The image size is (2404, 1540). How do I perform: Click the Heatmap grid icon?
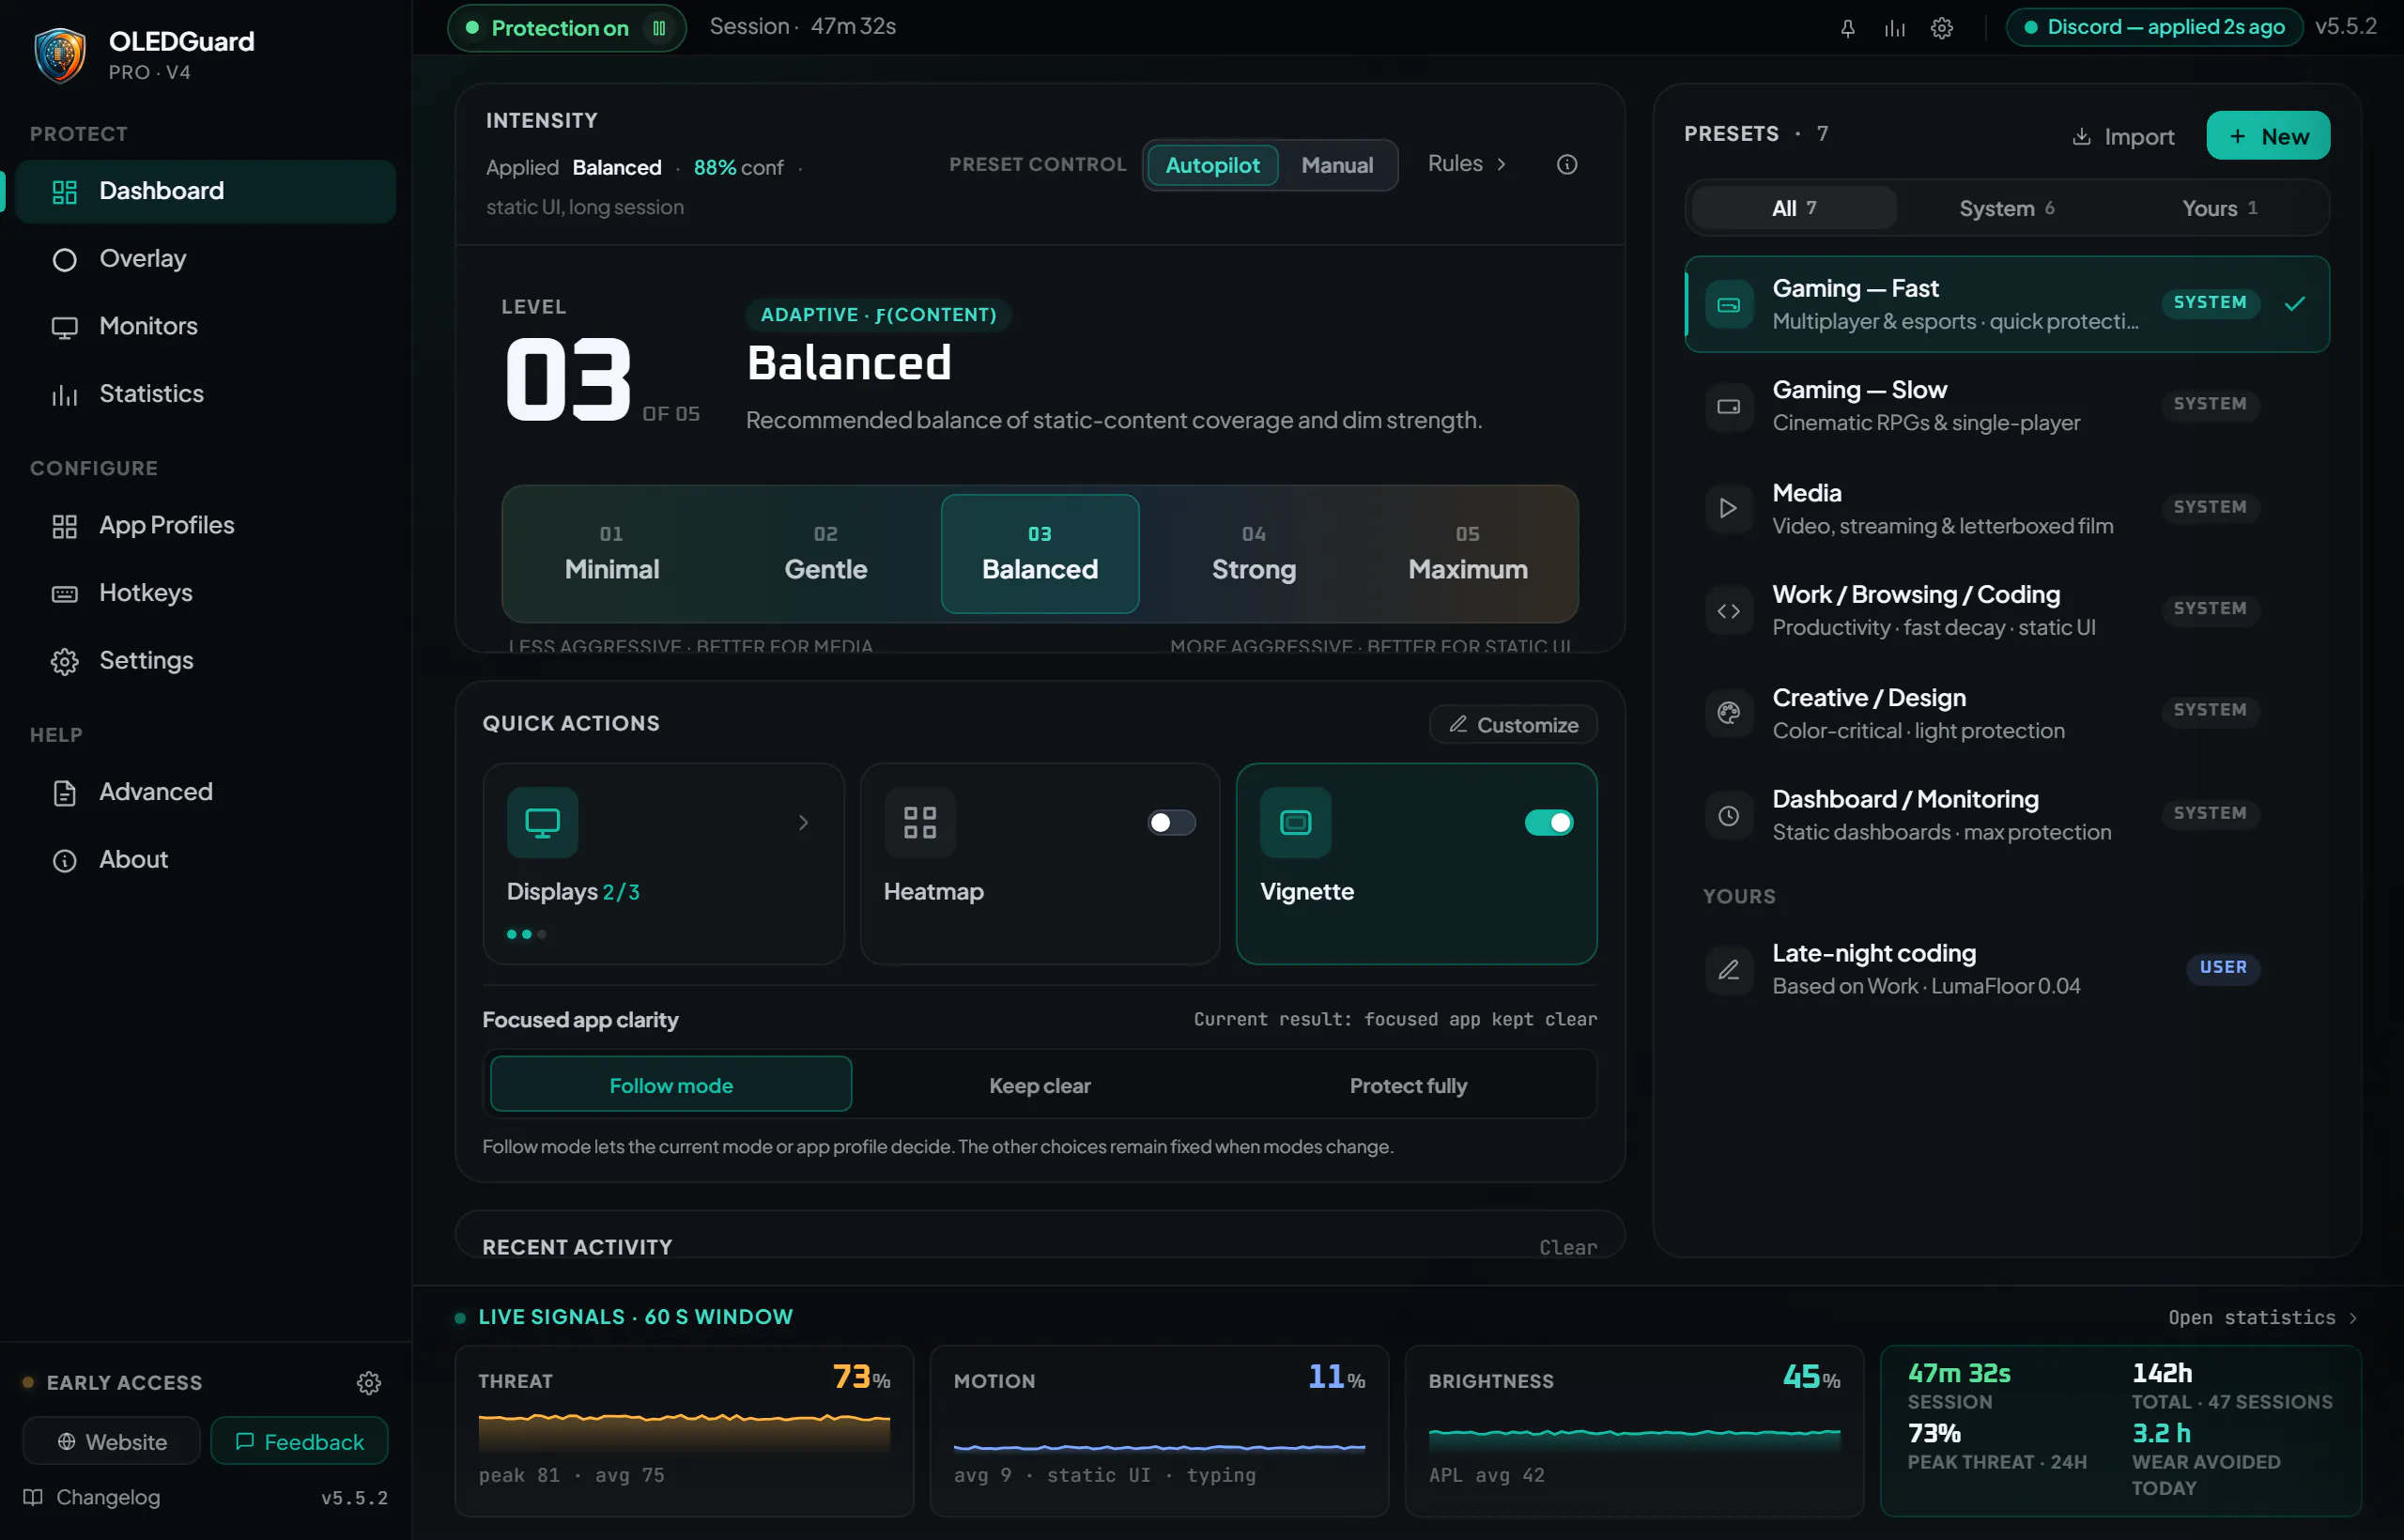919,822
